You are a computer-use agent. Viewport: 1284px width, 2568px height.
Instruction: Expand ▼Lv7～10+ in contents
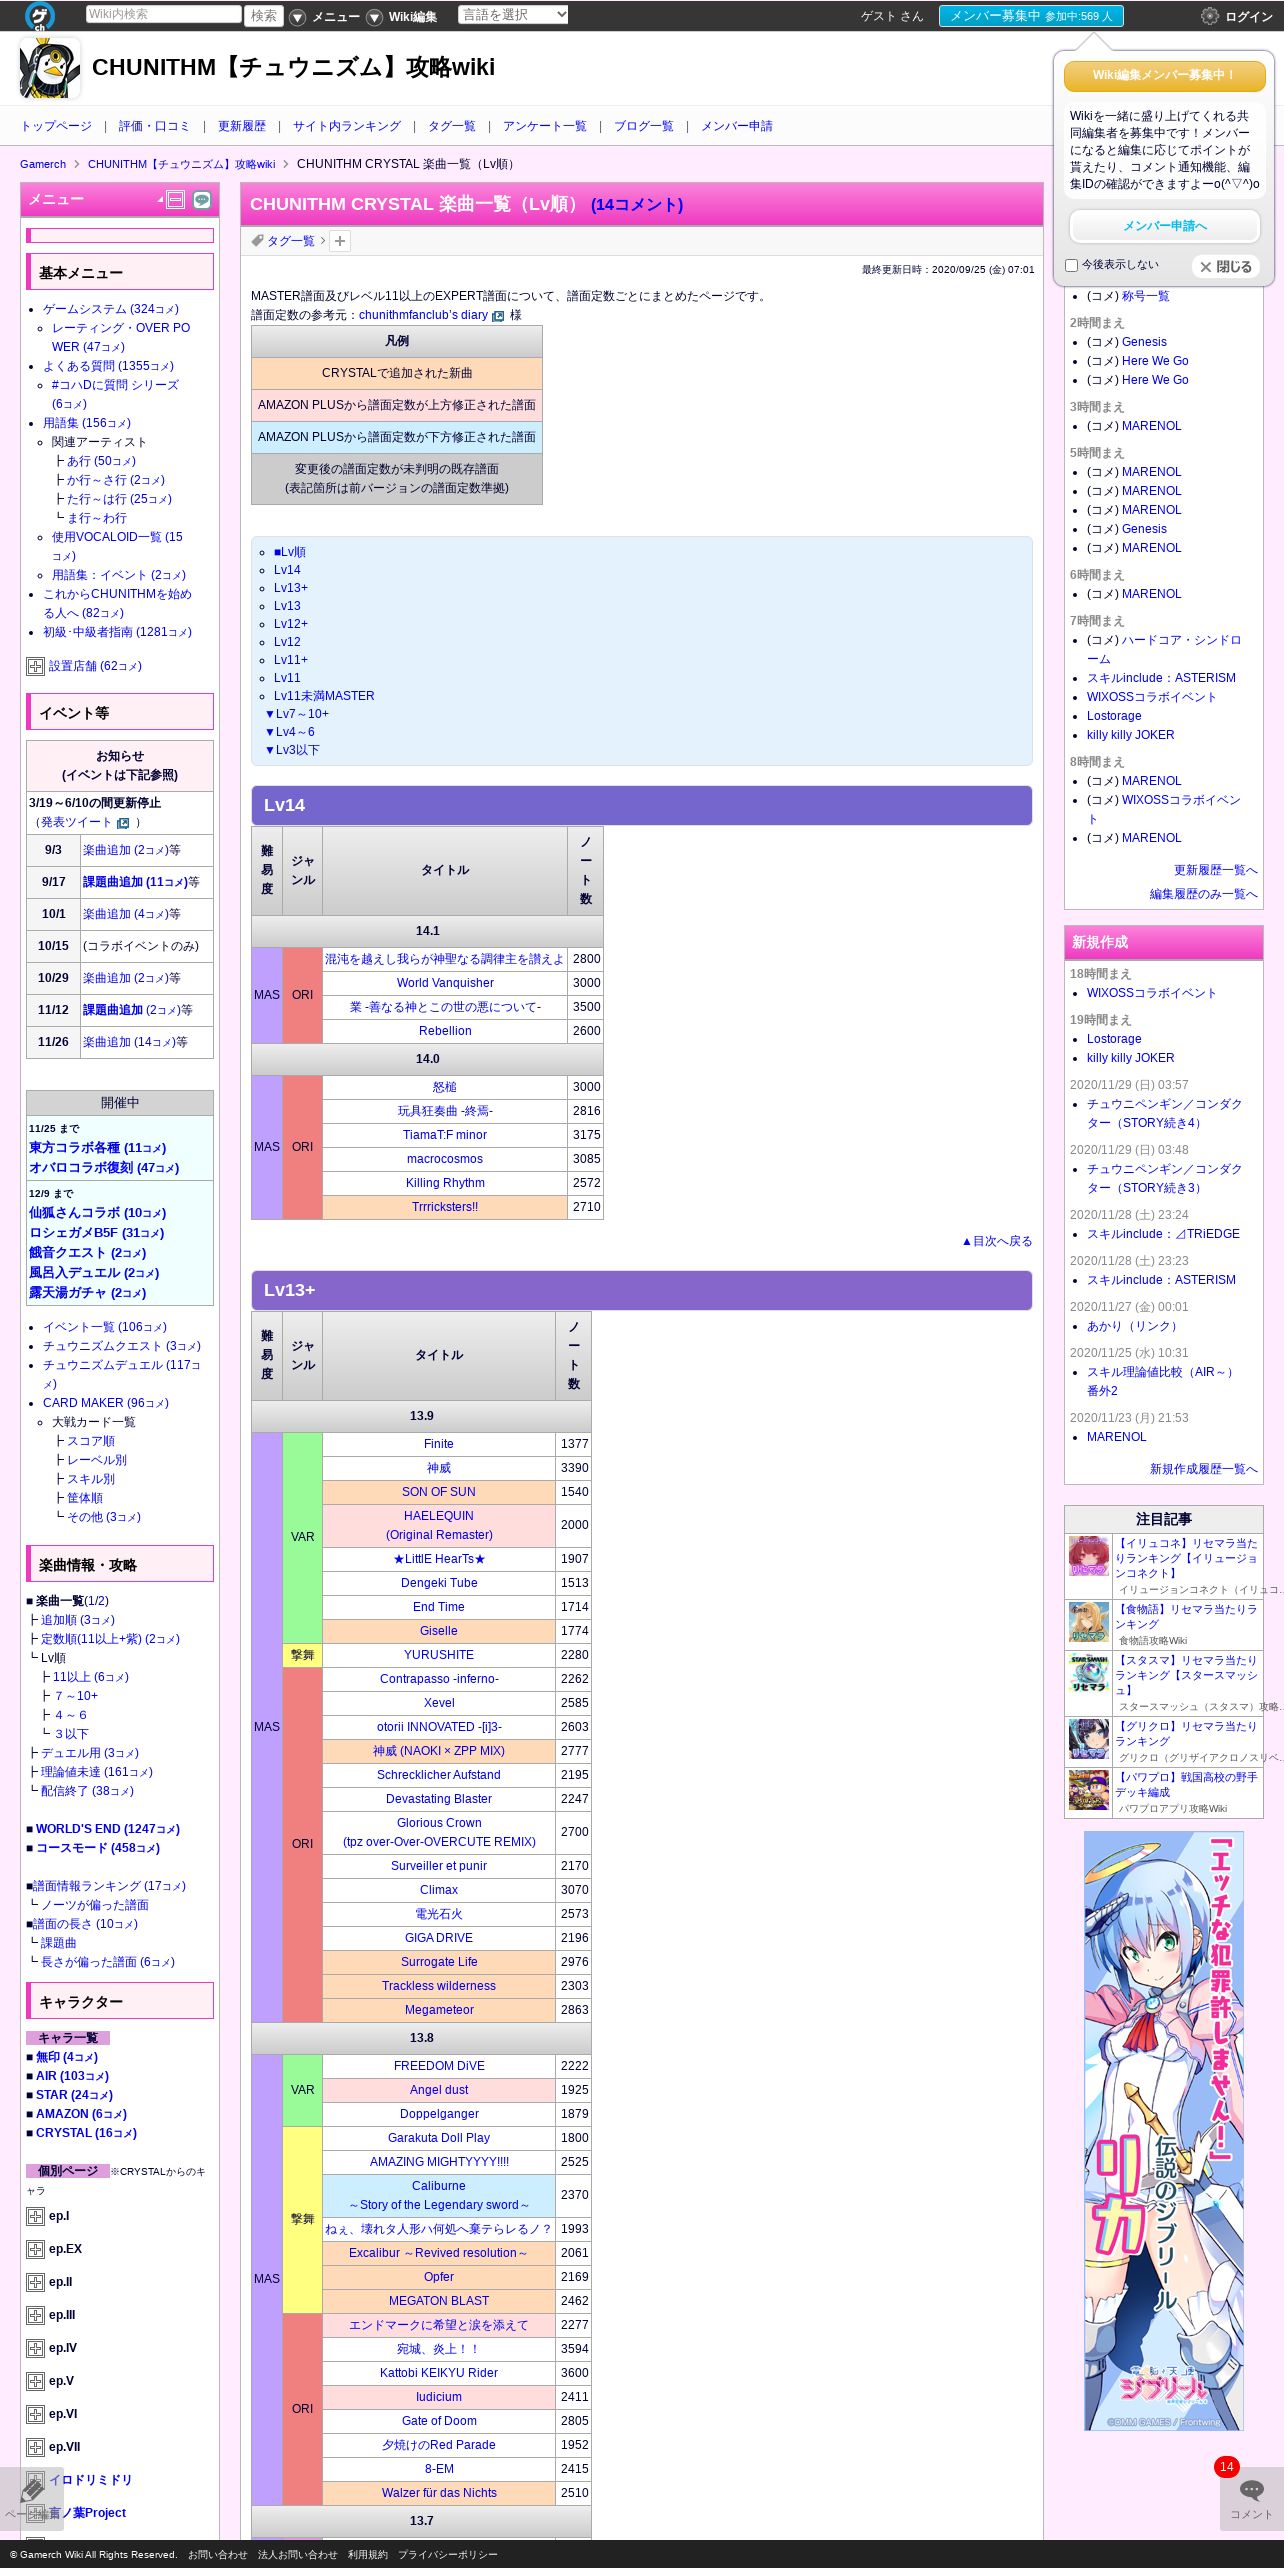point(297,714)
